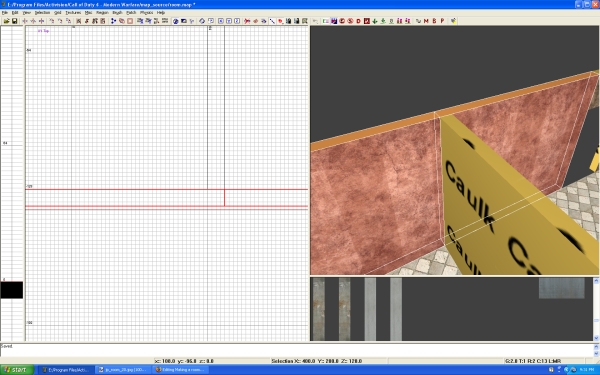Click the red letter P toolbar icon
The image size is (600, 375).
point(442,21)
